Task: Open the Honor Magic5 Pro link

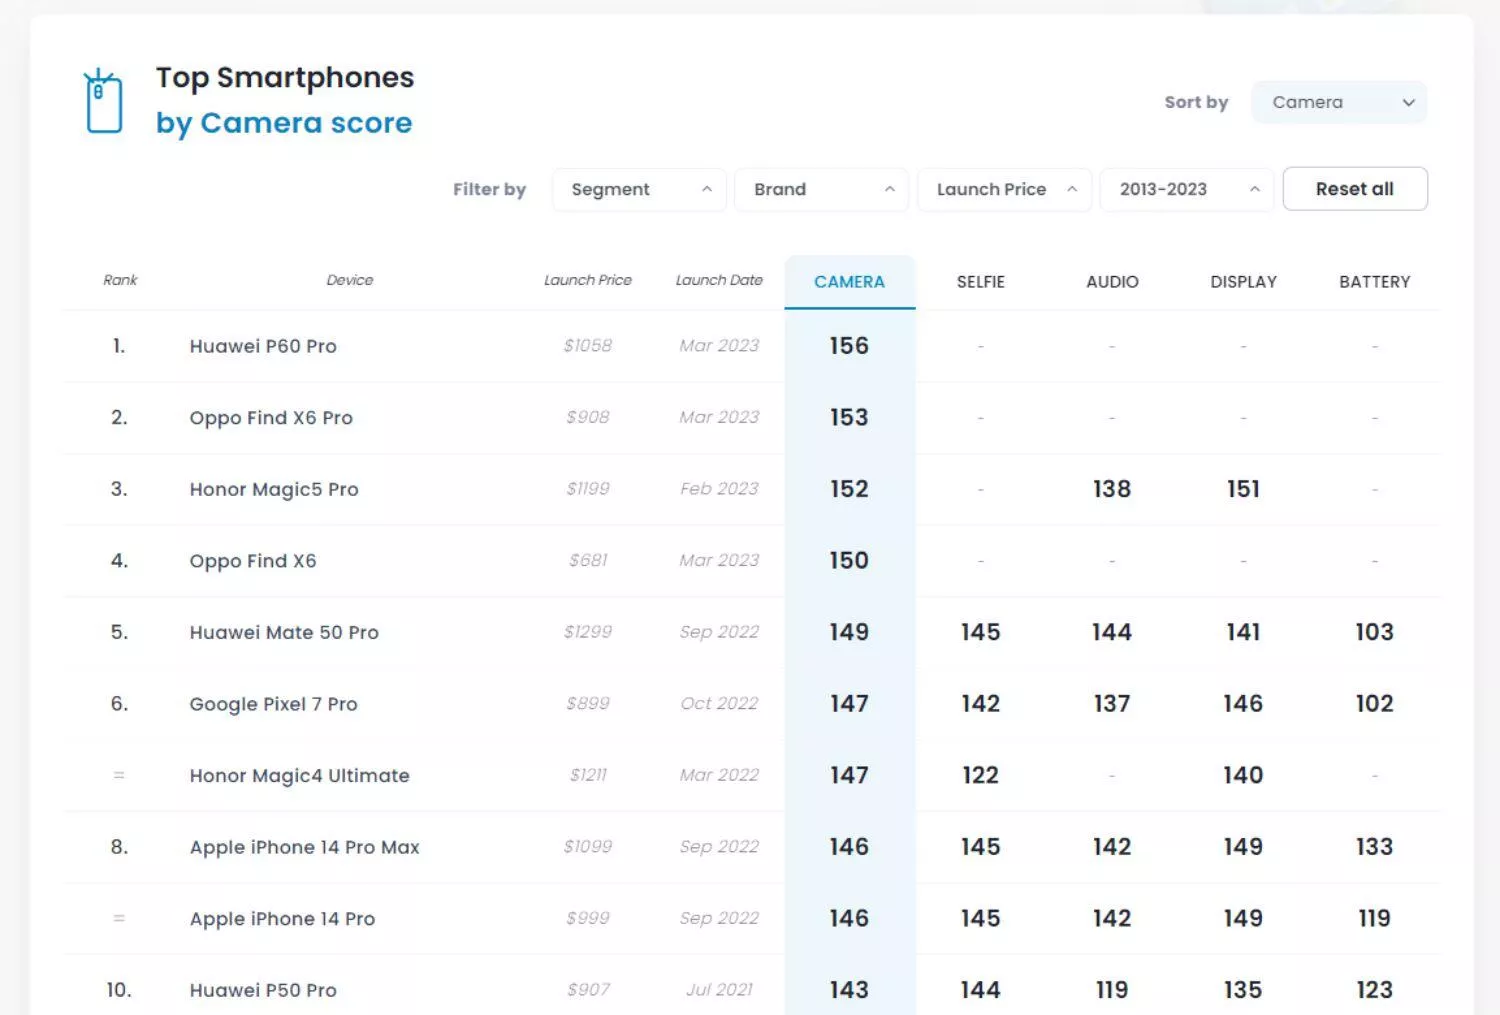Action: pyautogui.click(x=274, y=489)
